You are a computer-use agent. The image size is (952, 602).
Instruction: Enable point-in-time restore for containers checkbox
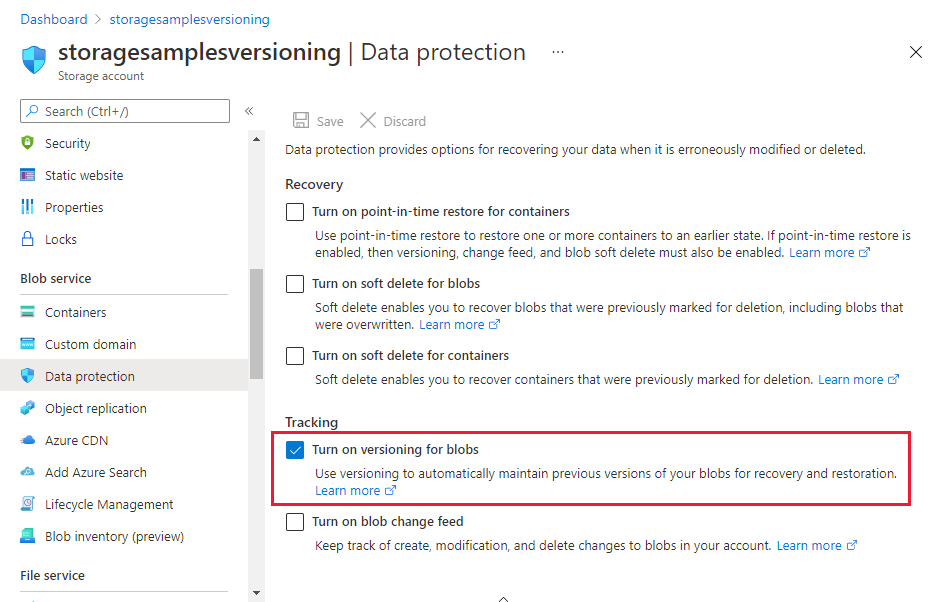(295, 212)
